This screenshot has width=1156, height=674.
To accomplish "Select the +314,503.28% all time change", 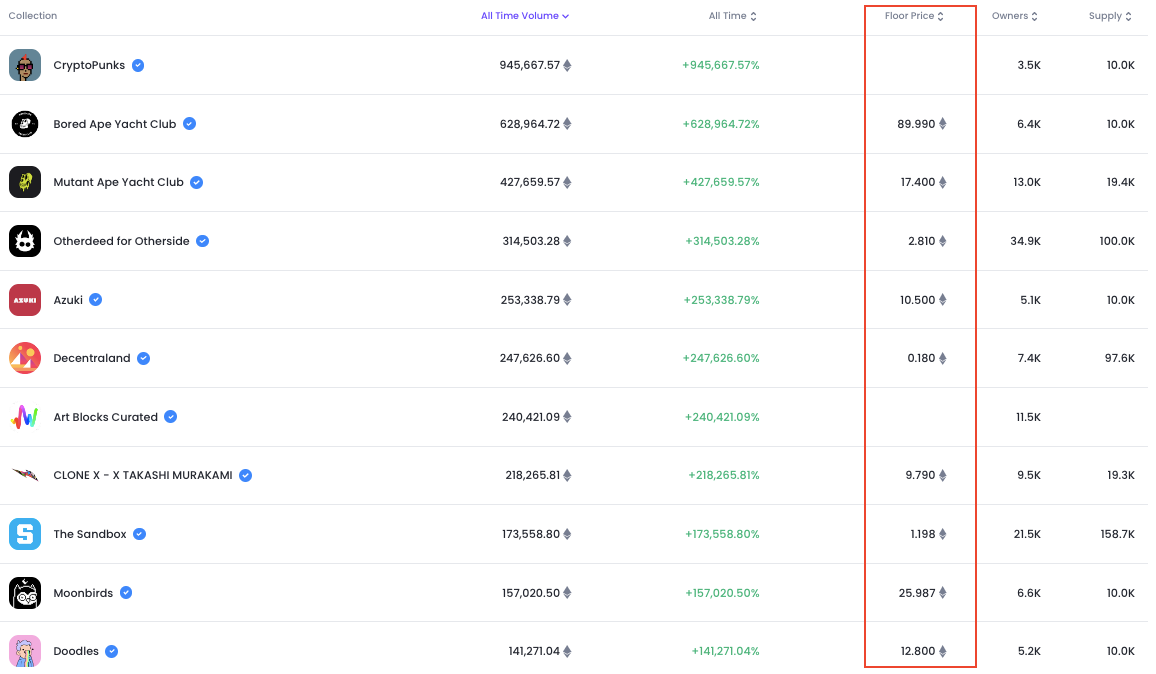I will (722, 241).
